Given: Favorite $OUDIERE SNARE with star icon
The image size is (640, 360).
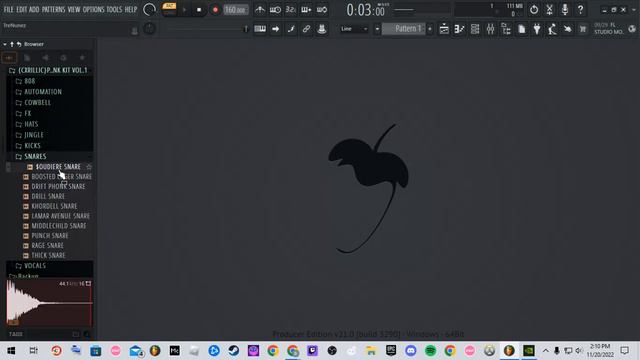Looking at the screenshot, I should click(89, 167).
